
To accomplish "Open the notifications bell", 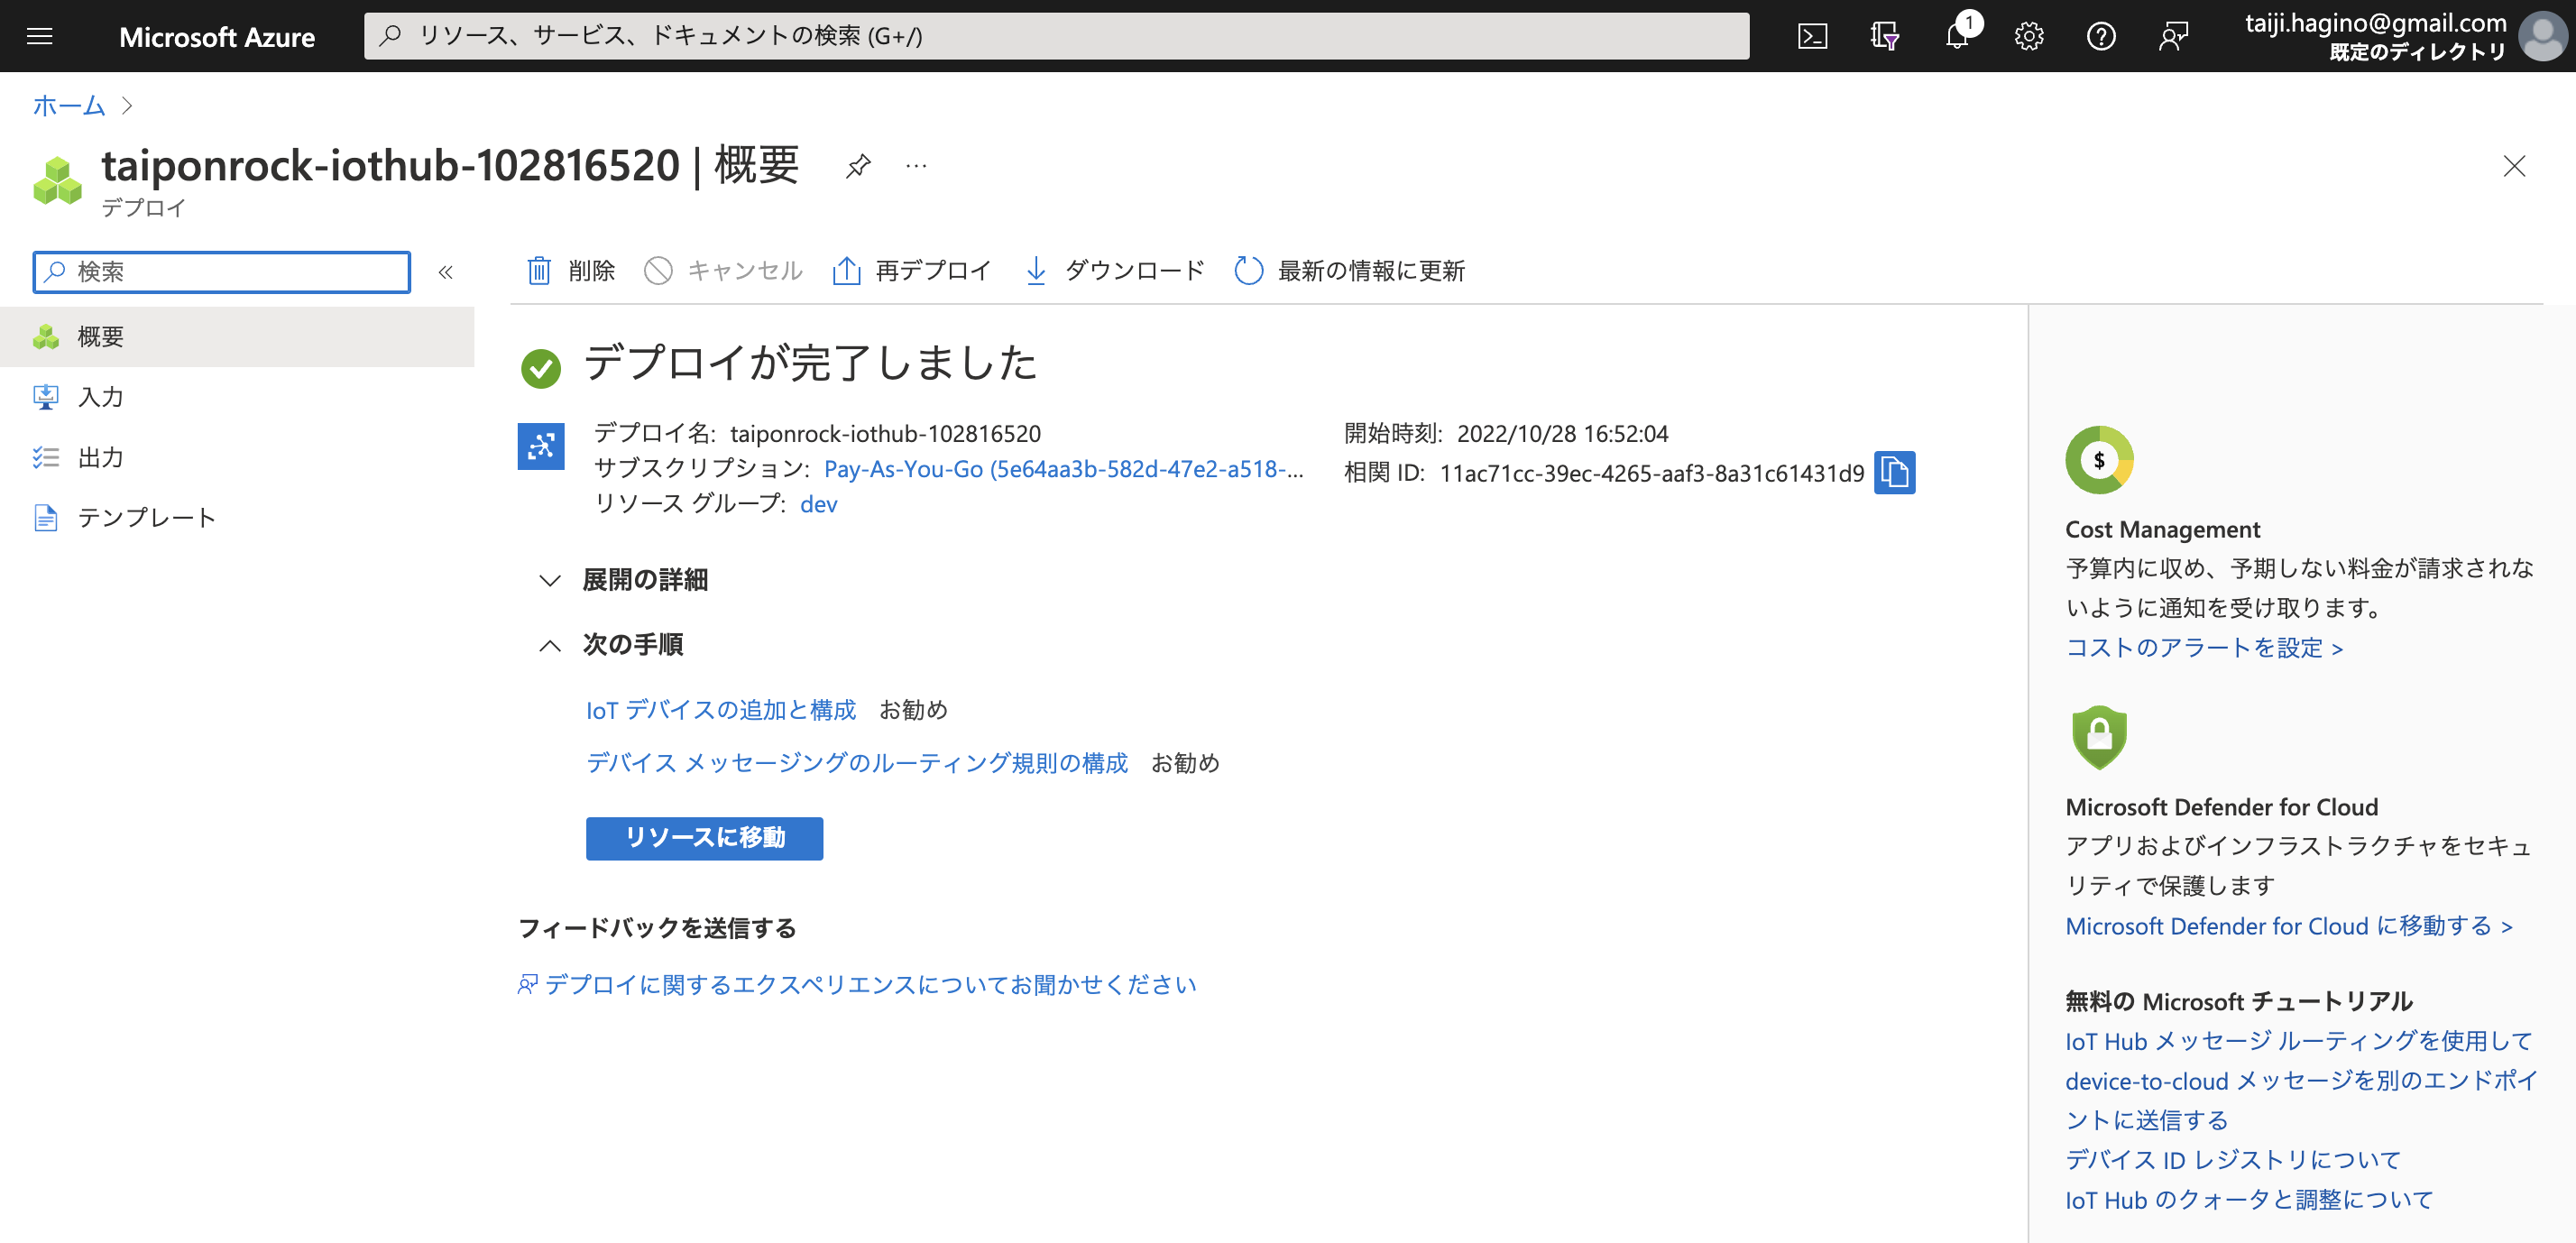I will (1957, 37).
